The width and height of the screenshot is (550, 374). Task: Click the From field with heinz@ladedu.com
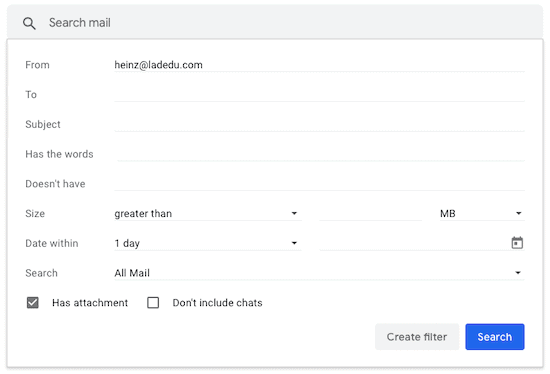pos(319,65)
